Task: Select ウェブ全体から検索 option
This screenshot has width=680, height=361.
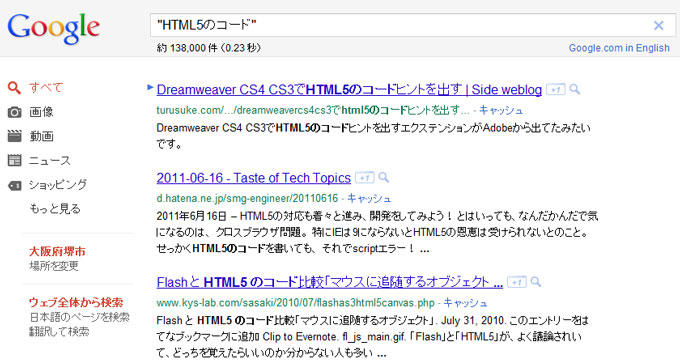Action: 76,302
